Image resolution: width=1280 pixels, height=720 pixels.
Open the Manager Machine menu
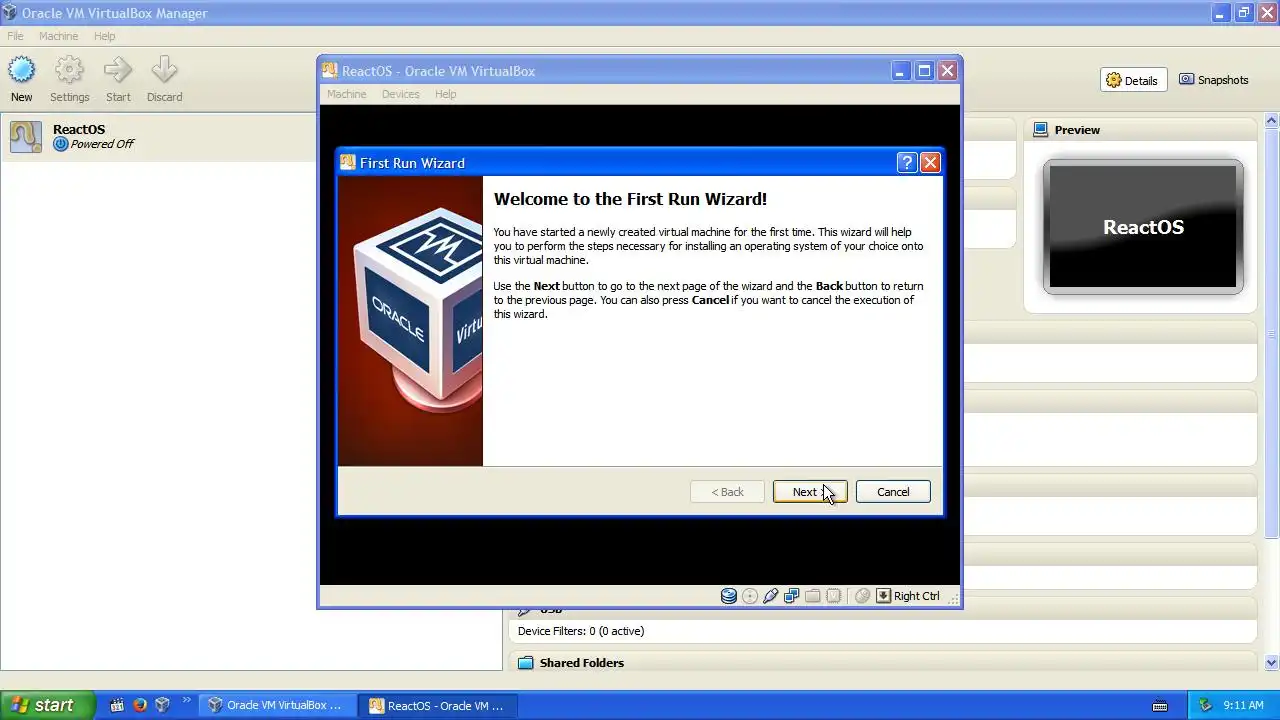tap(58, 36)
